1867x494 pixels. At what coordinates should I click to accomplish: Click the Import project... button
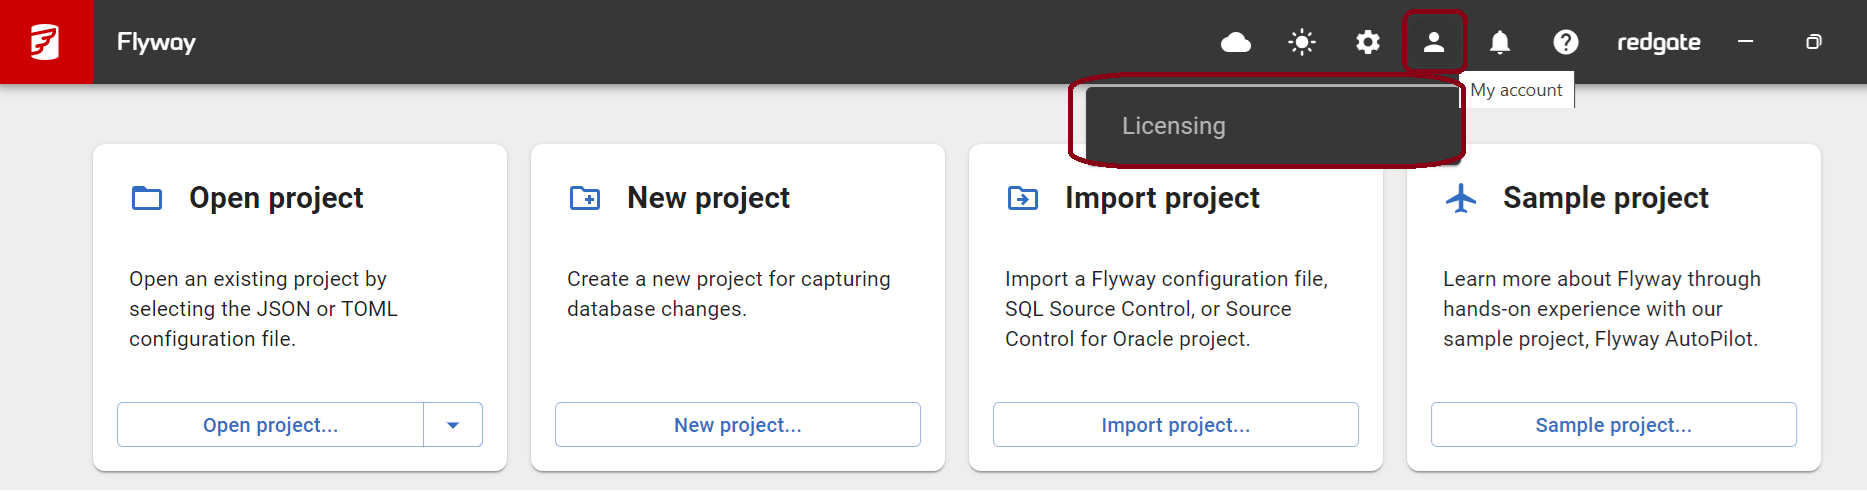coord(1176,425)
